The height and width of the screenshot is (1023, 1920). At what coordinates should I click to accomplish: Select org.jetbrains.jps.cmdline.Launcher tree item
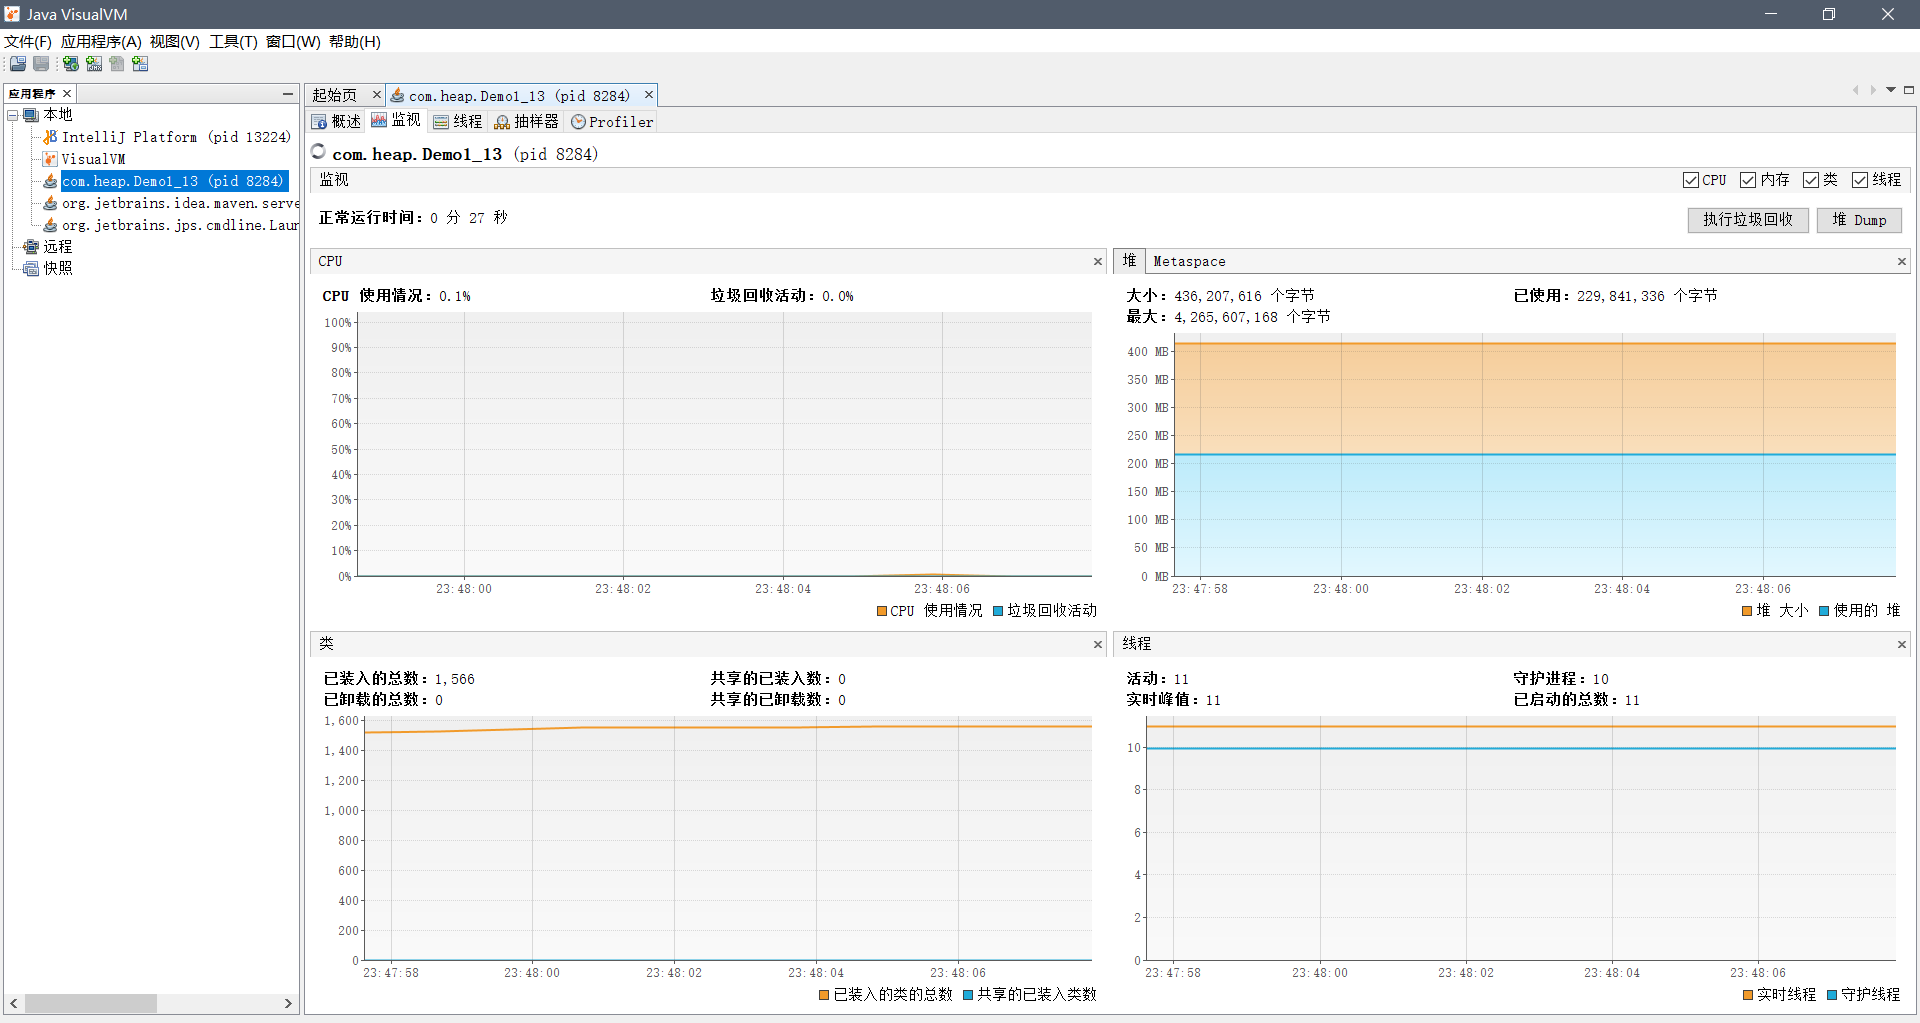(x=180, y=225)
